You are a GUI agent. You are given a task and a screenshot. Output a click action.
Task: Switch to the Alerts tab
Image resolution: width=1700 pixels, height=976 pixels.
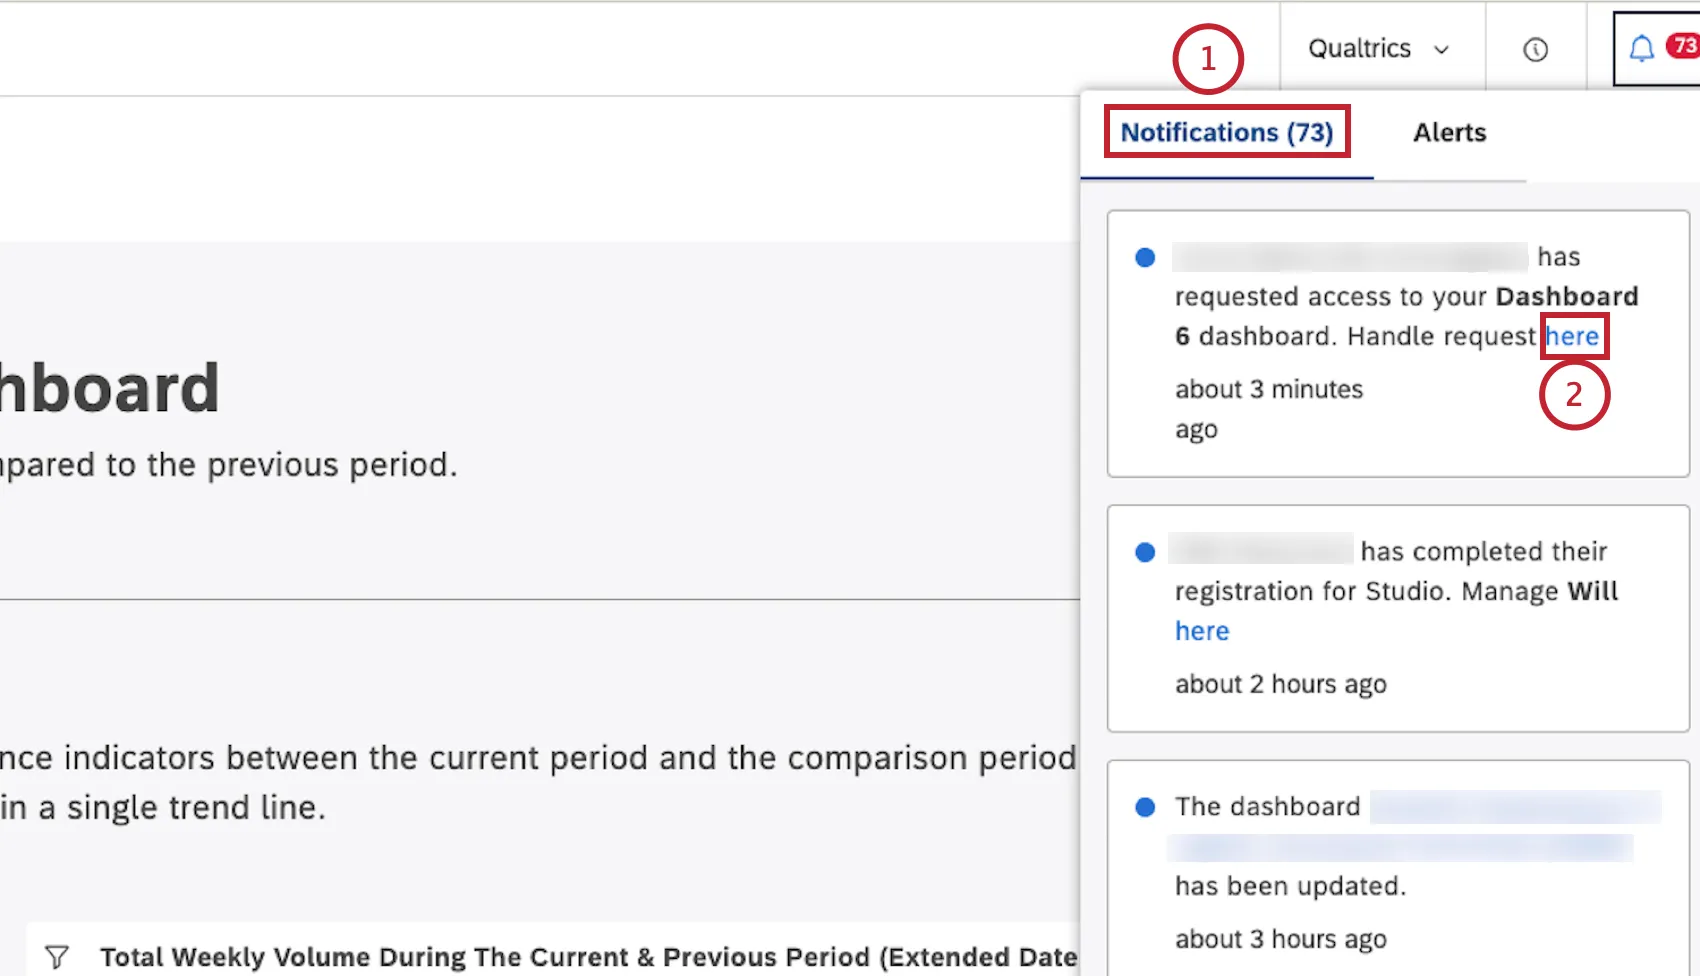(1449, 132)
